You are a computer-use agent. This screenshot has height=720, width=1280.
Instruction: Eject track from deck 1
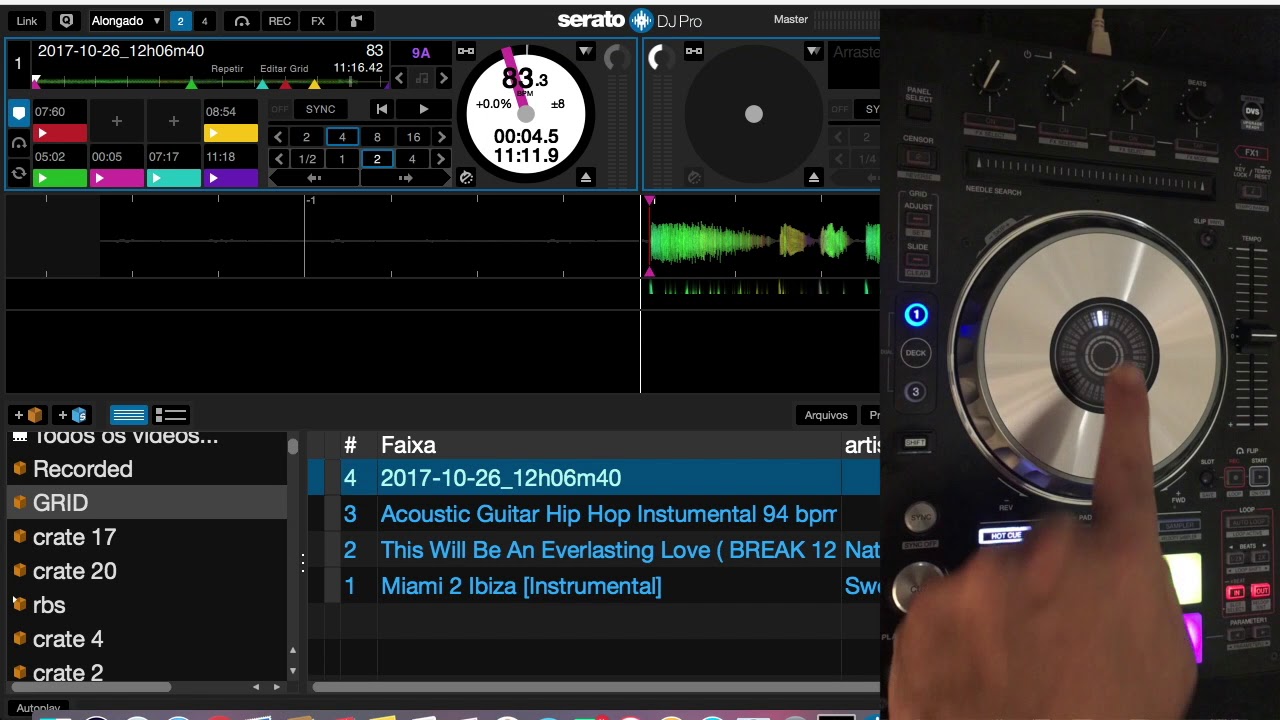click(x=586, y=178)
